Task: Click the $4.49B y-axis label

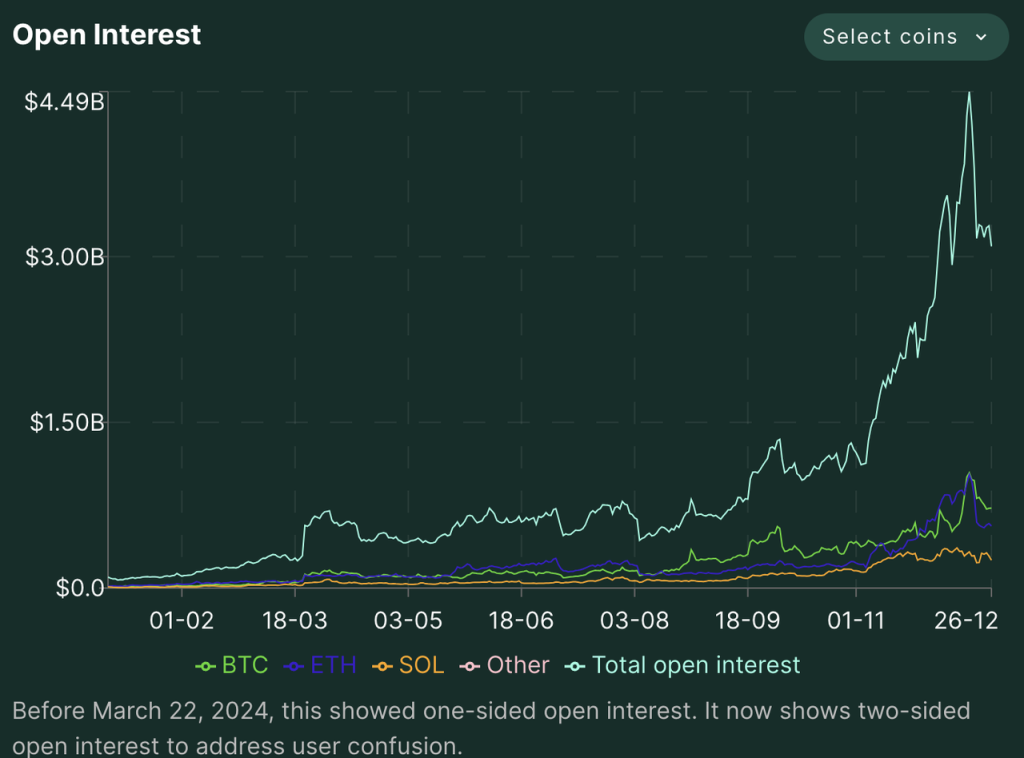Action: click(x=66, y=101)
